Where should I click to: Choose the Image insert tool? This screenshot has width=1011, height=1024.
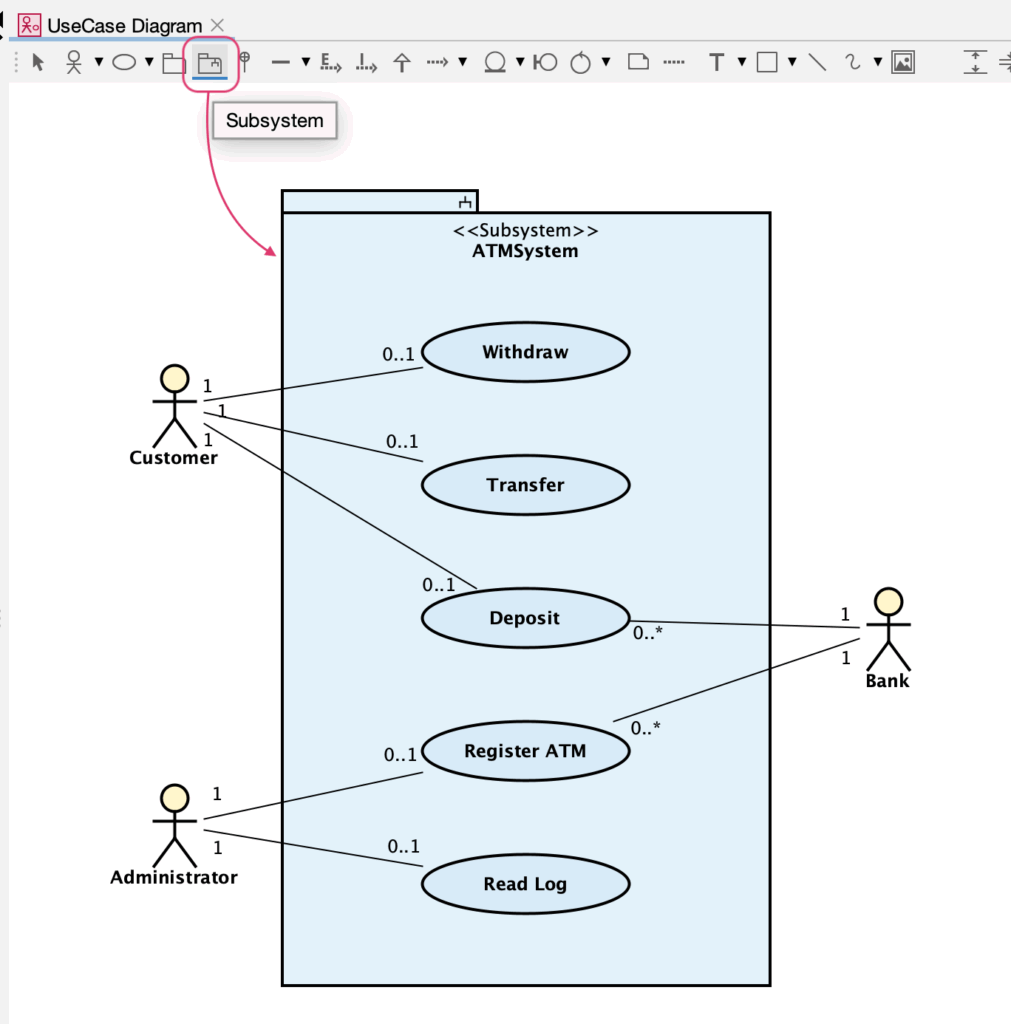903,63
